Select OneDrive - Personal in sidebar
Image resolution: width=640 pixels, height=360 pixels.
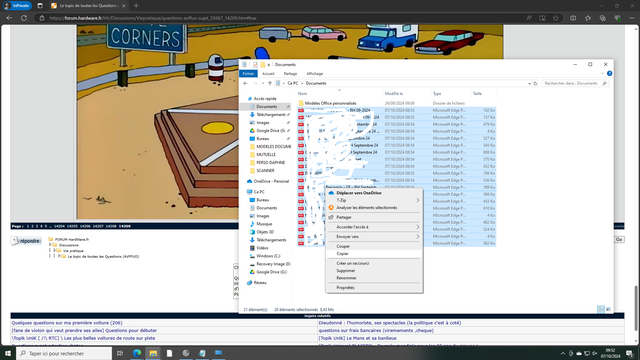271,181
